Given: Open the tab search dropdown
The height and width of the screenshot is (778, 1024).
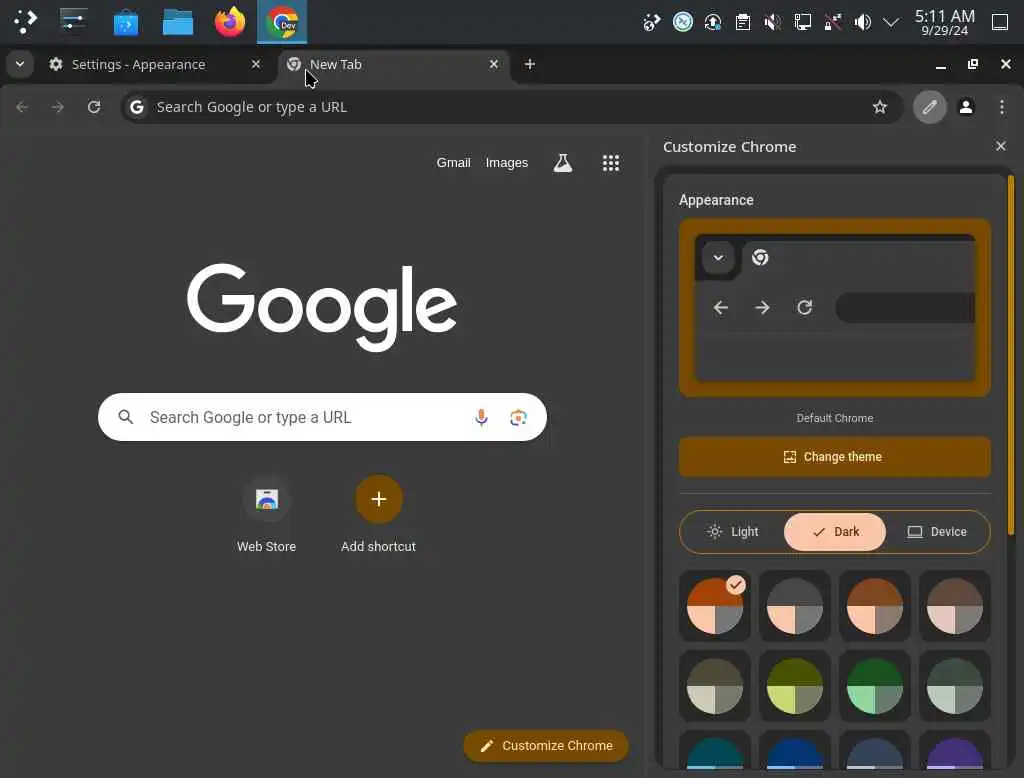Looking at the screenshot, I should pyautogui.click(x=20, y=64).
